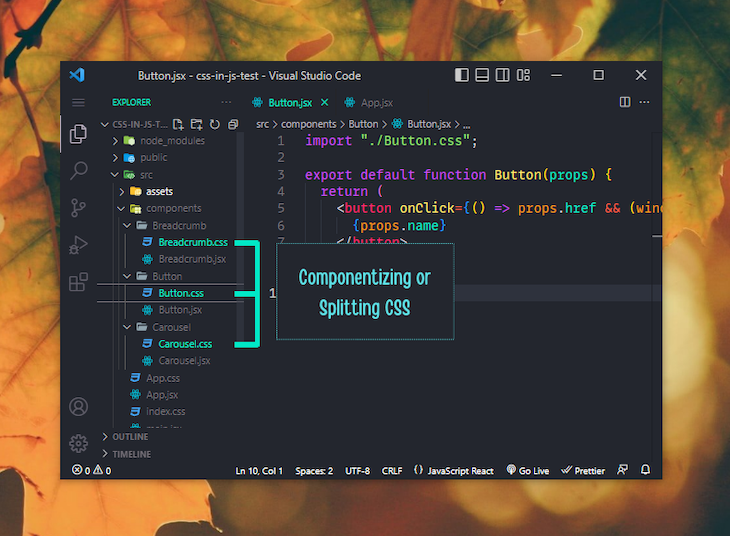Viewport: 730px width, 536px height.
Task: Open the hamburger application menu
Action: coord(78,102)
